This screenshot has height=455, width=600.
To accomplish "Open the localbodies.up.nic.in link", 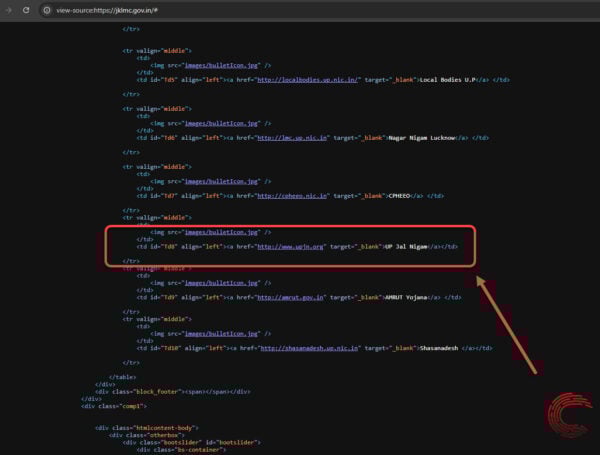I will point(308,80).
